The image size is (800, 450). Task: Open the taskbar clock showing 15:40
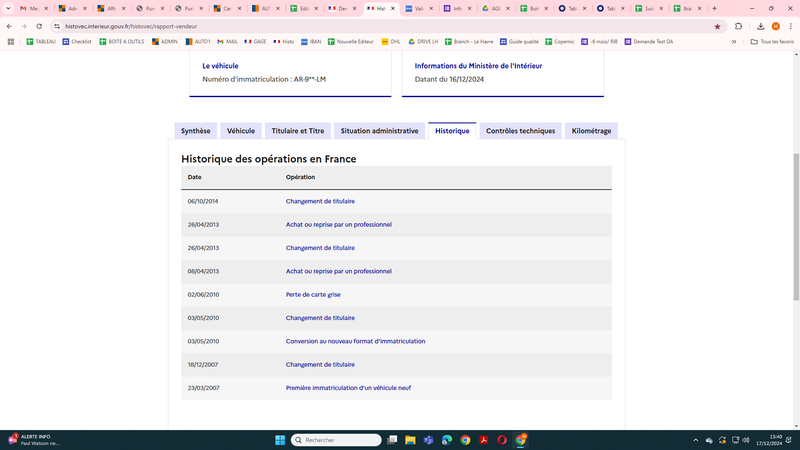click(769, 440)
